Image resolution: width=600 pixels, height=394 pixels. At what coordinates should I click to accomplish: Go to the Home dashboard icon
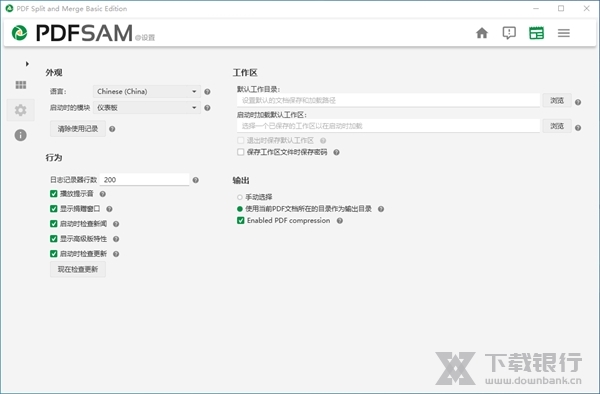[482, 33]
